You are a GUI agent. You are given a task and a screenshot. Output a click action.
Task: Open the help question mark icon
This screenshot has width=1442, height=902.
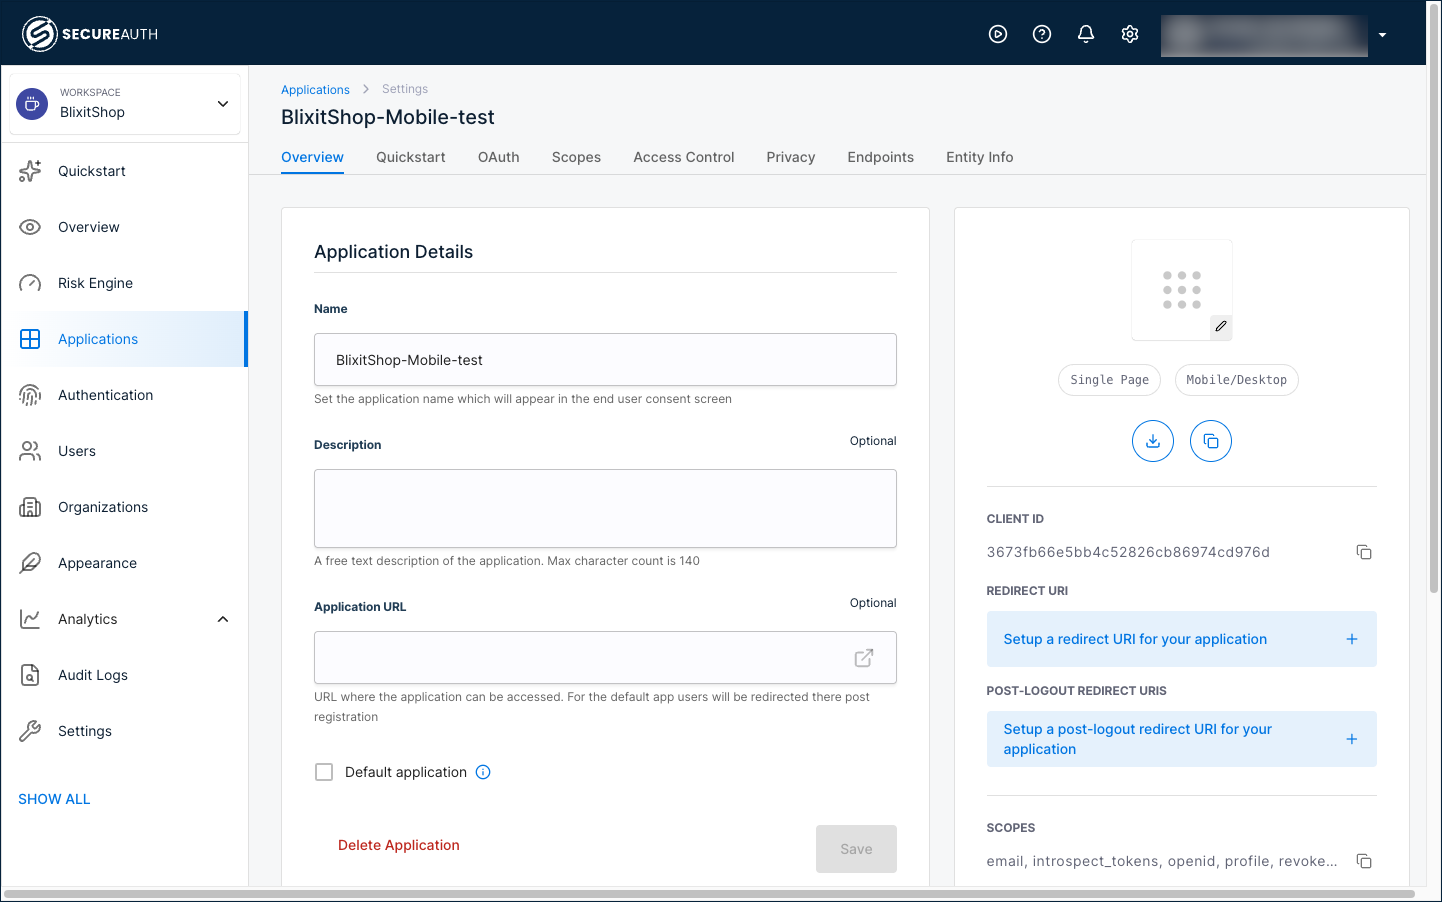point(1042,34)
